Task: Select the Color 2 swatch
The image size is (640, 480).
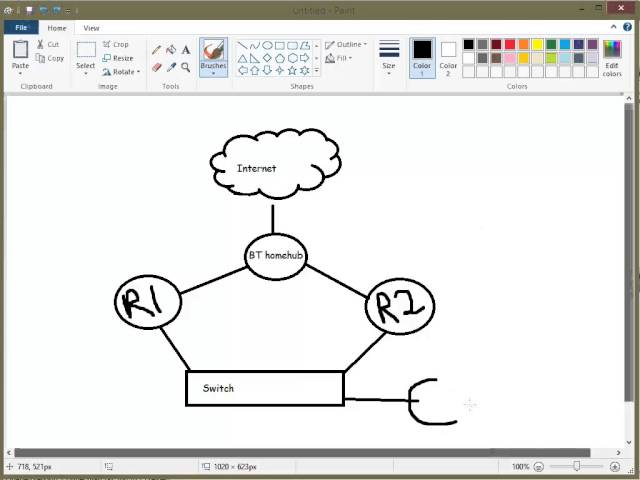Action: click(x=448, y=58)
